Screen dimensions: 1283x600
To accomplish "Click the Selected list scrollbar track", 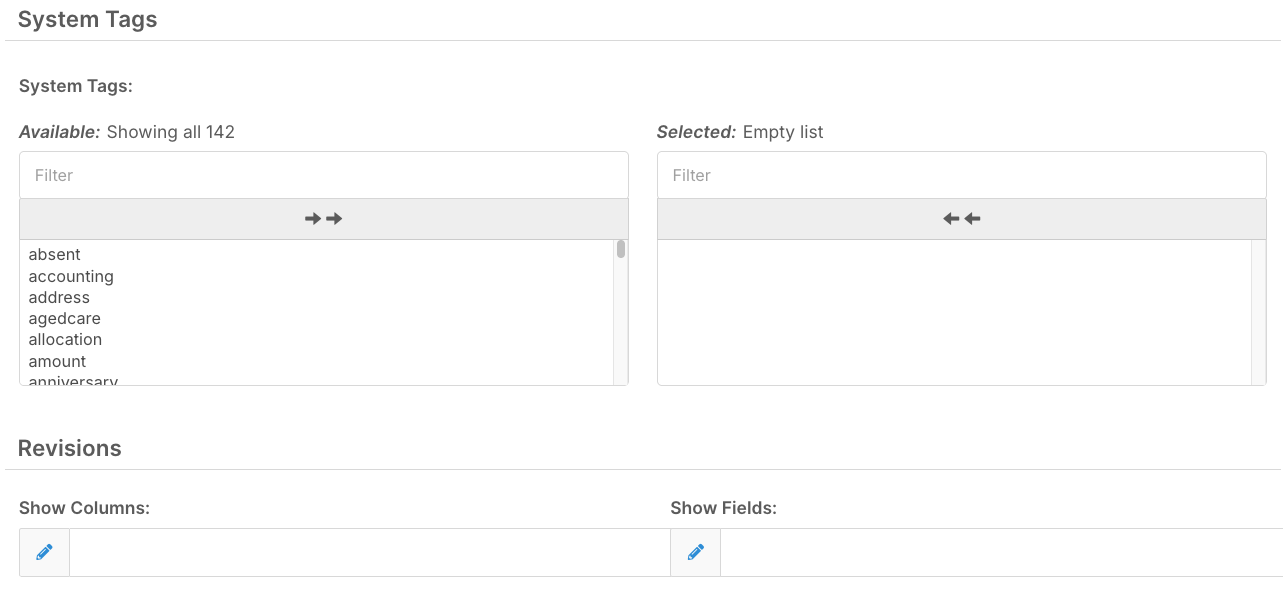I will tap(1258, 312).
